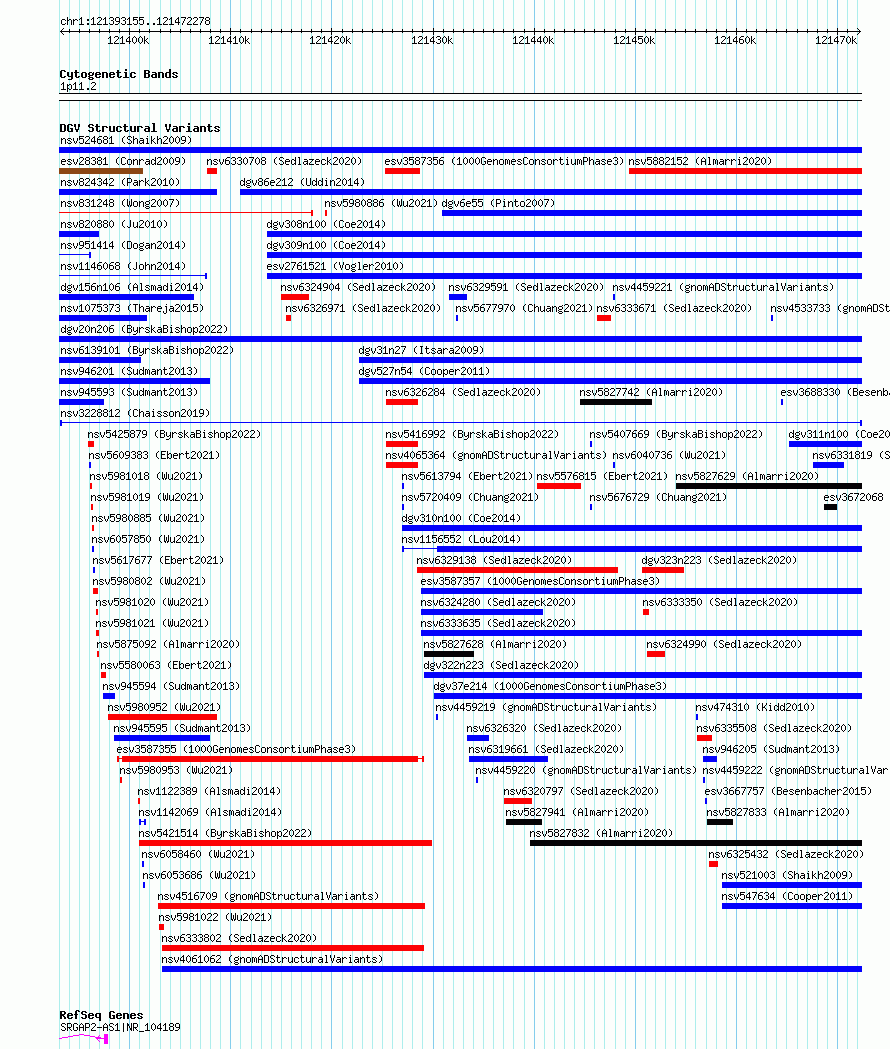
Task: Click nsv5980886 (Wu2021) label
Action: coord(381,203)
